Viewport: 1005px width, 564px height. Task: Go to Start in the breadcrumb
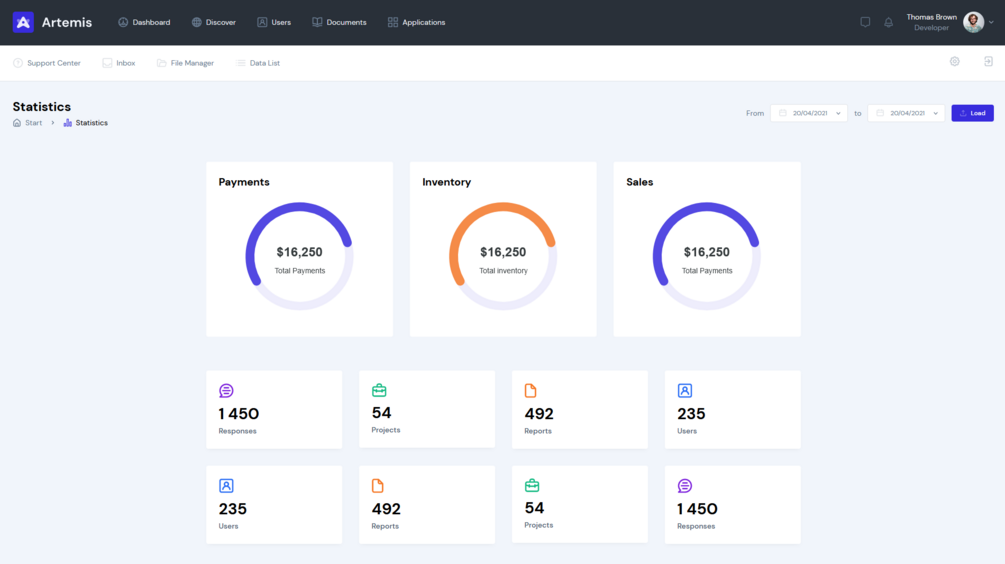click(33, 123)
